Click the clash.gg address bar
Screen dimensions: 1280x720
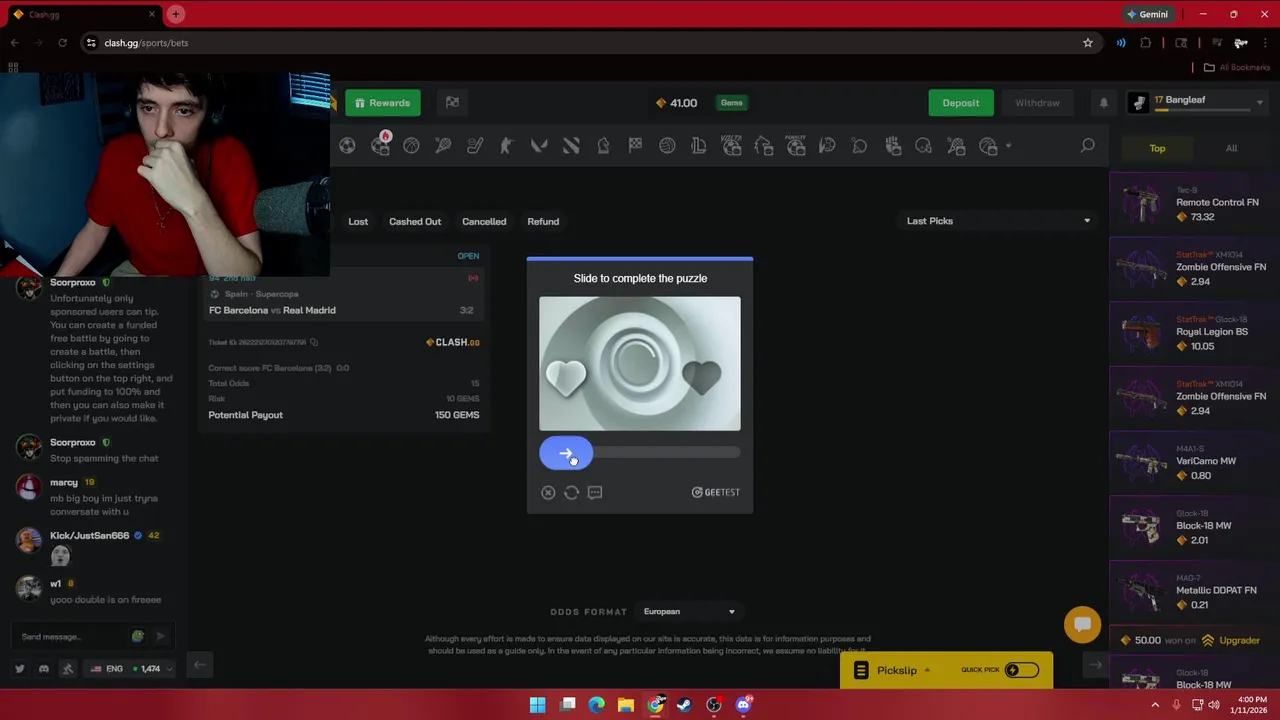click(590, 43)
